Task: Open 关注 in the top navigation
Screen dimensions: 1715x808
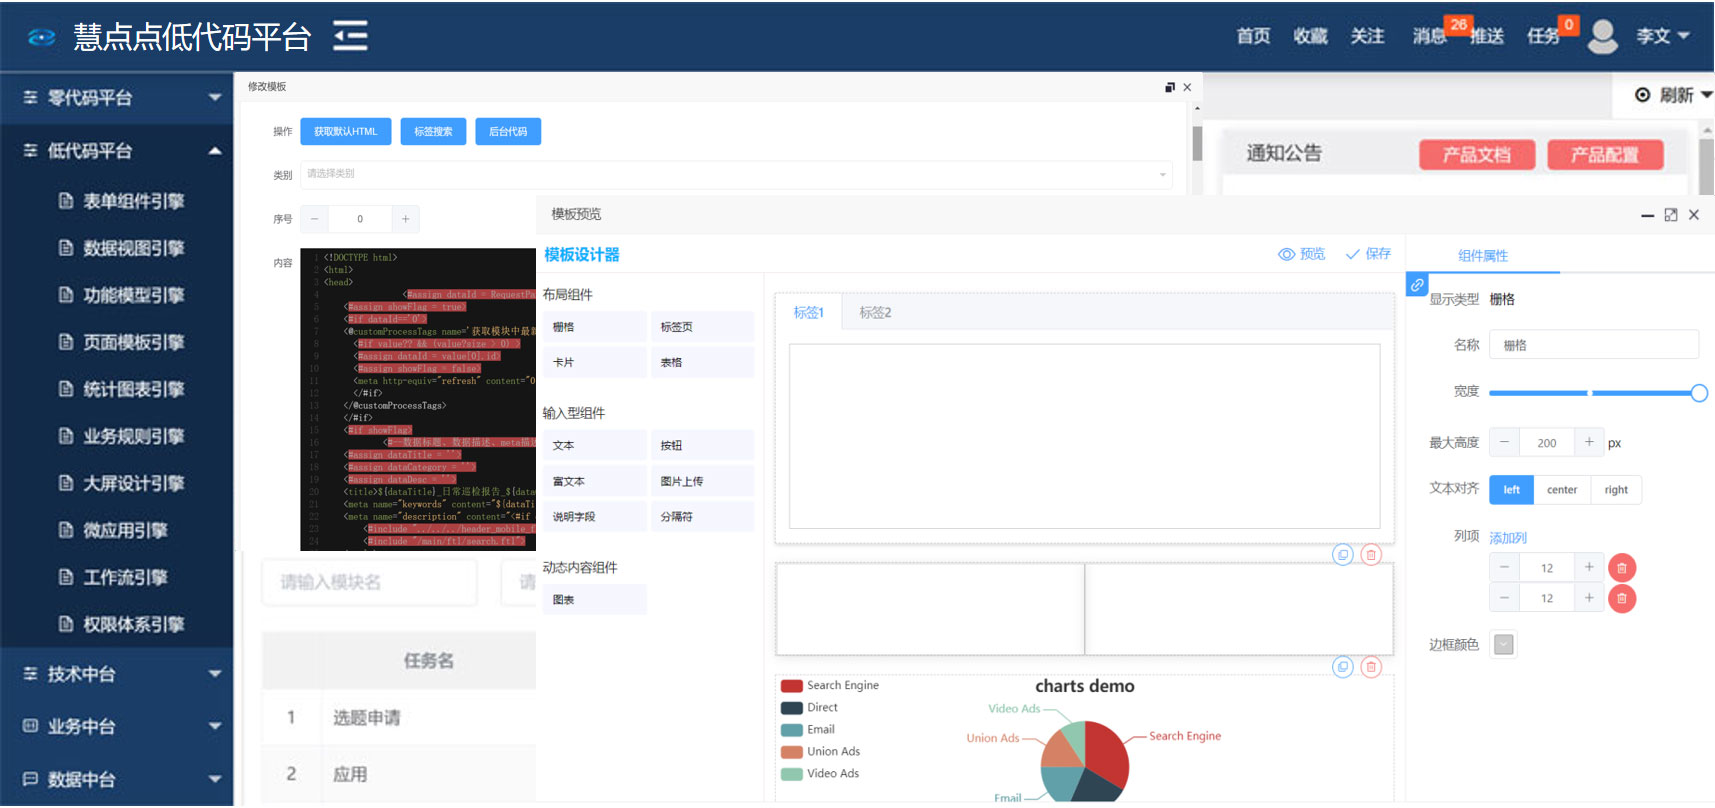Action: (x=1367, y=36)
